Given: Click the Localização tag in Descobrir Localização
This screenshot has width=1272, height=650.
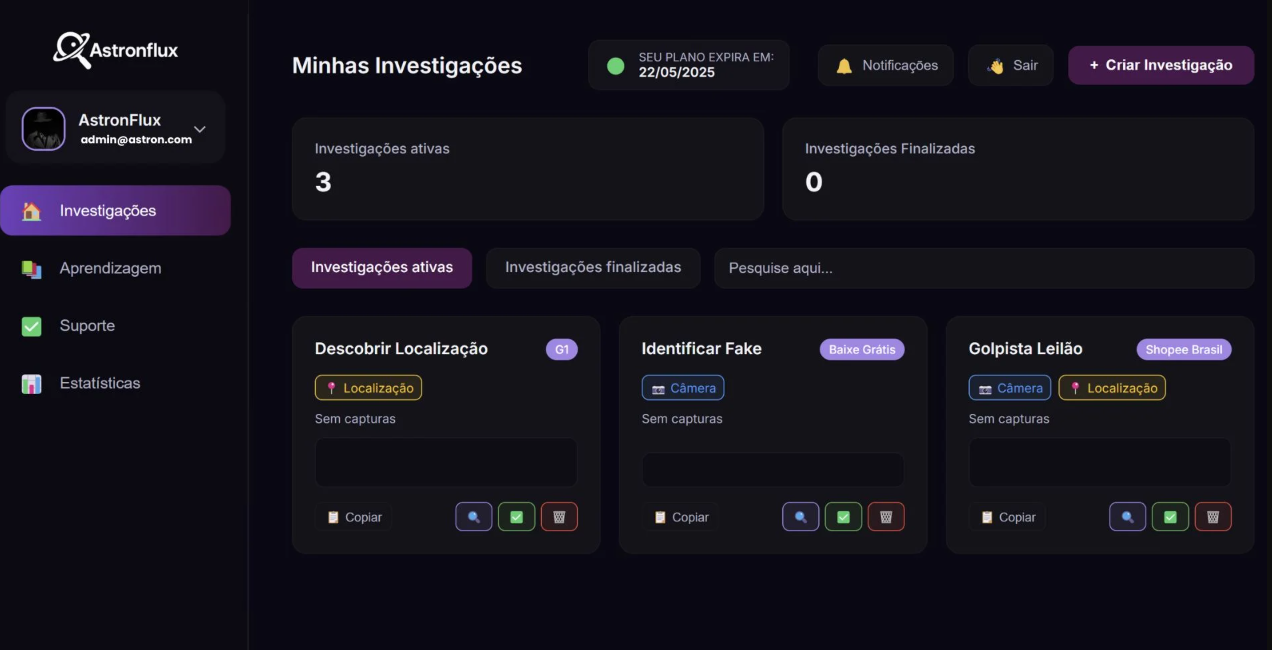Looking at the screenshot, I should pos(368,388).
